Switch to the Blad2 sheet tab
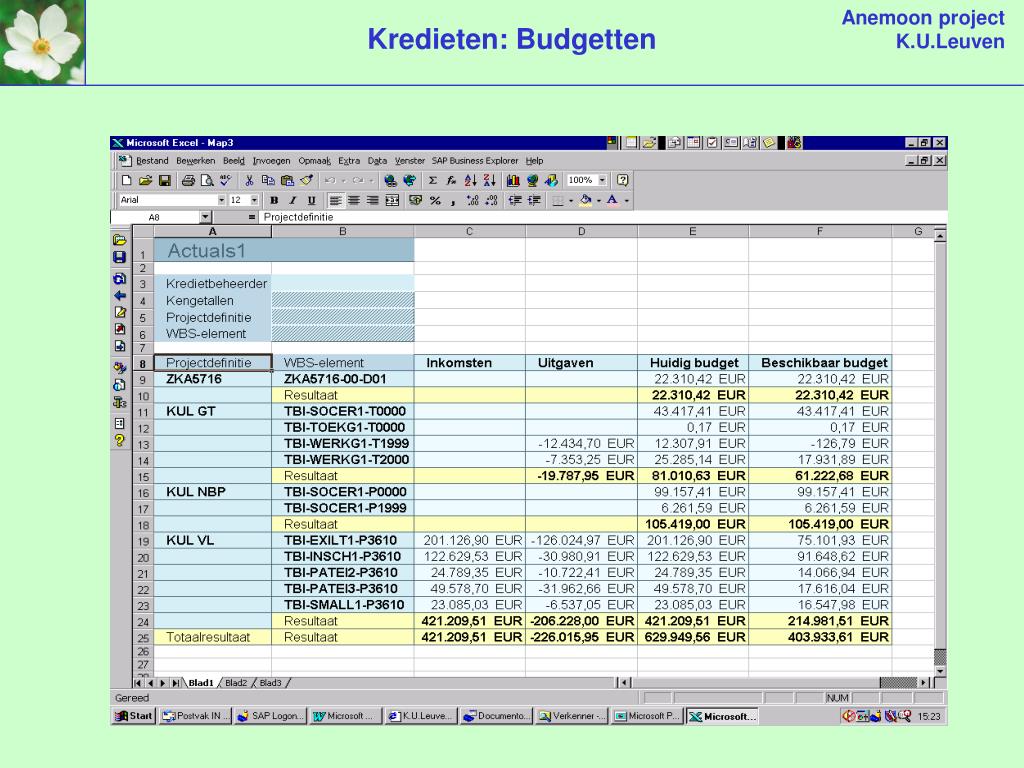Viewport: 1024px width, 768px height. [x=236, y=683]
